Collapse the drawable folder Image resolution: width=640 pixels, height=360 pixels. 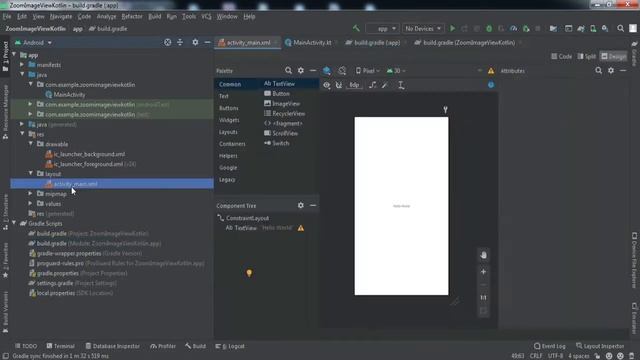click(x=31, y=144)
